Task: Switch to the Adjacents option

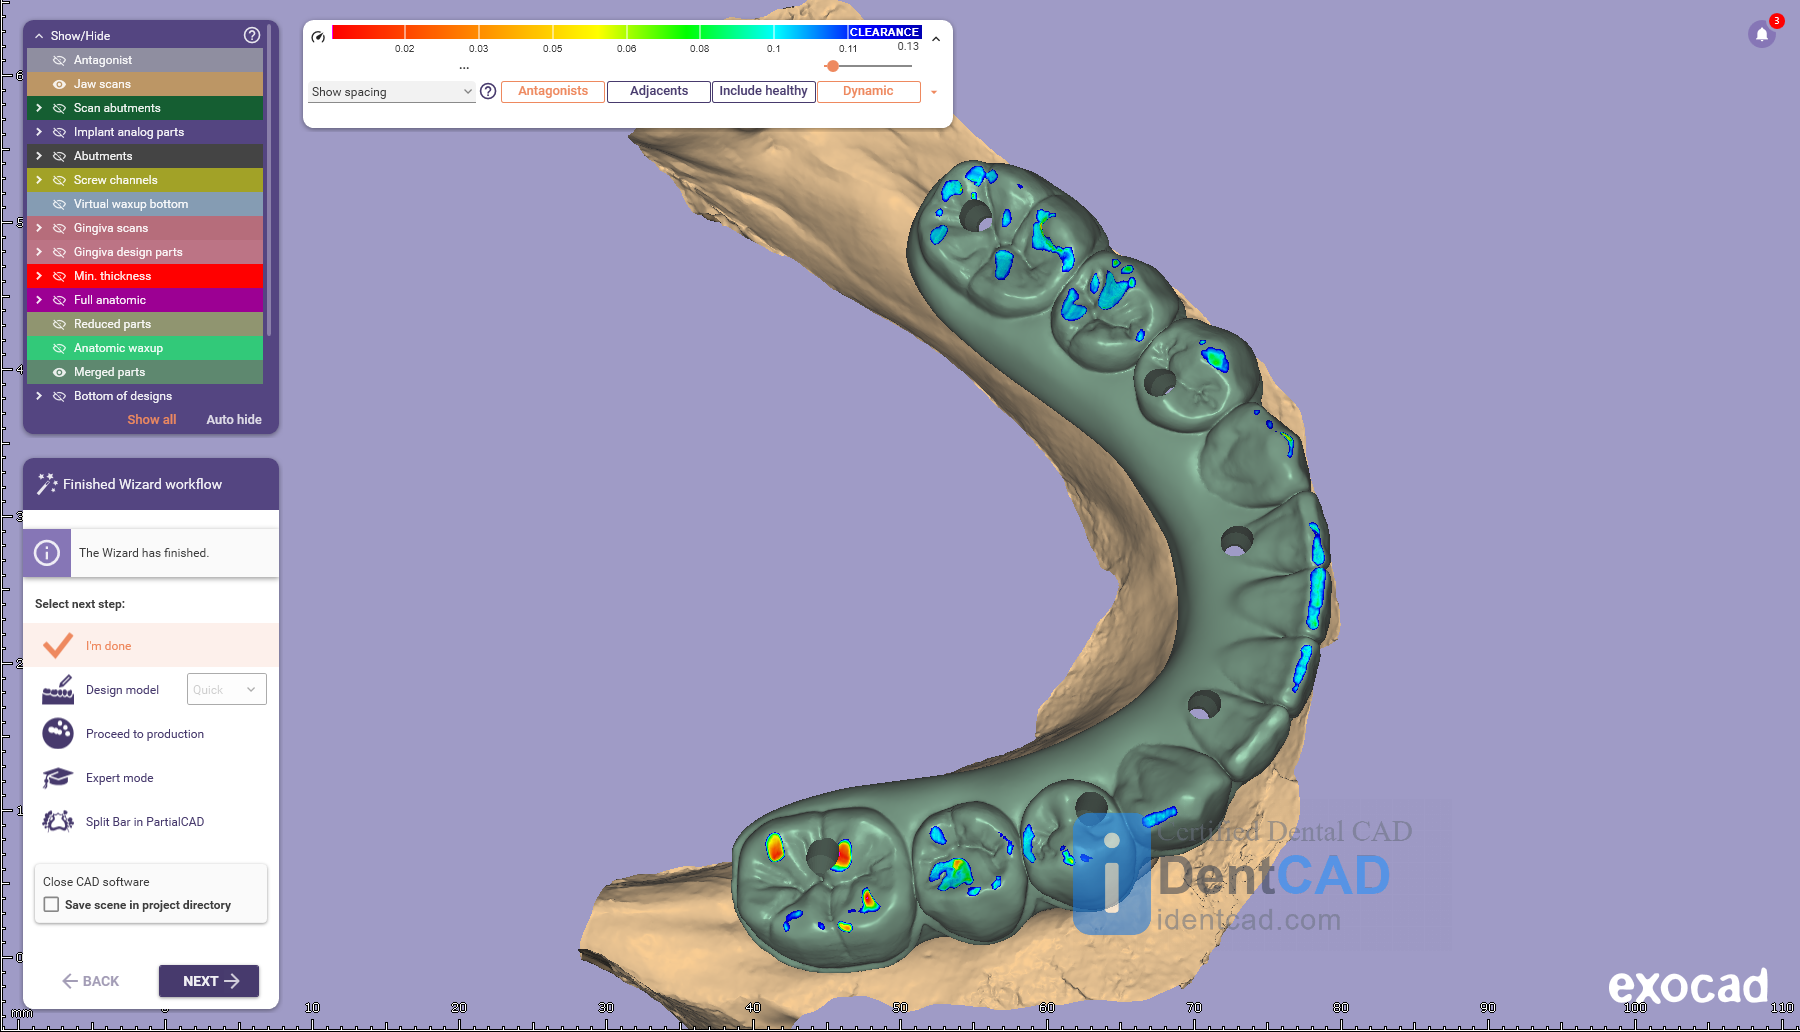Action: pos(658,92)
